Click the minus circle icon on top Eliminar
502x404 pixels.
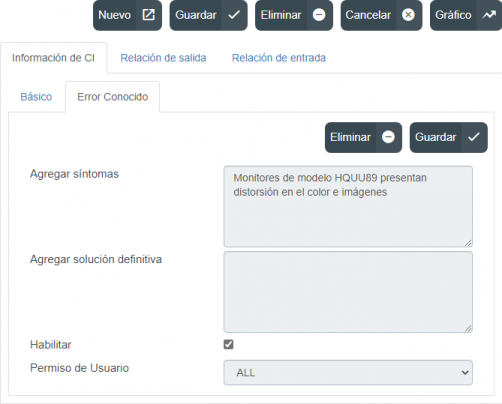click(x=319, y=15)
